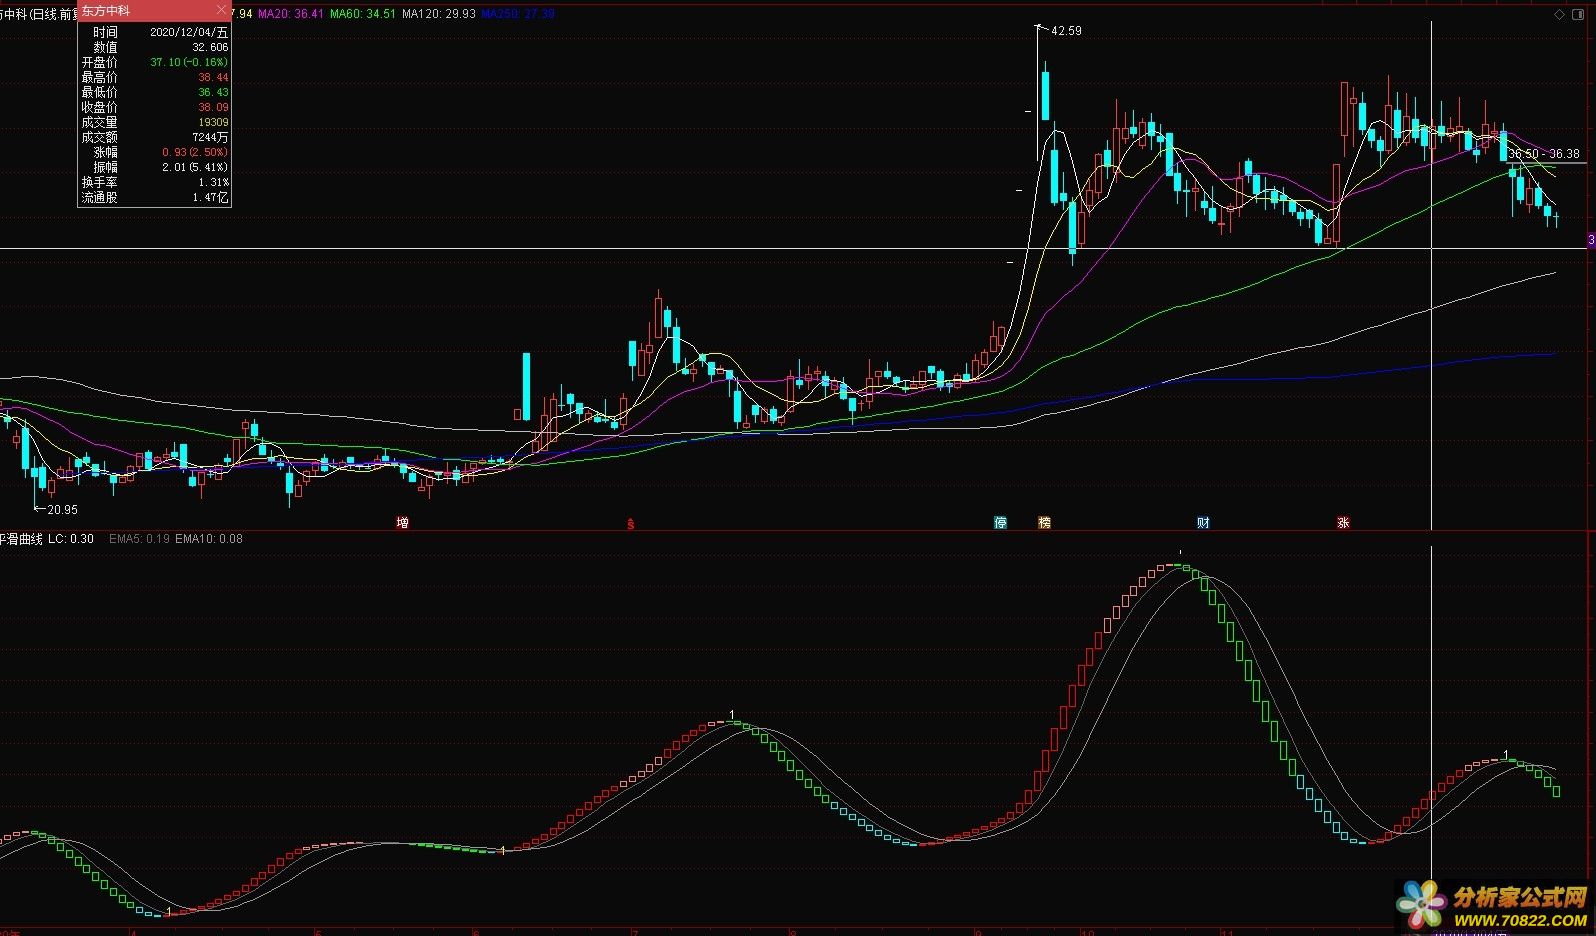1596x936 pixels.
Task: Click the 开盘价 value 37.10
Action: pyautogui.click(x=189, y=62)
